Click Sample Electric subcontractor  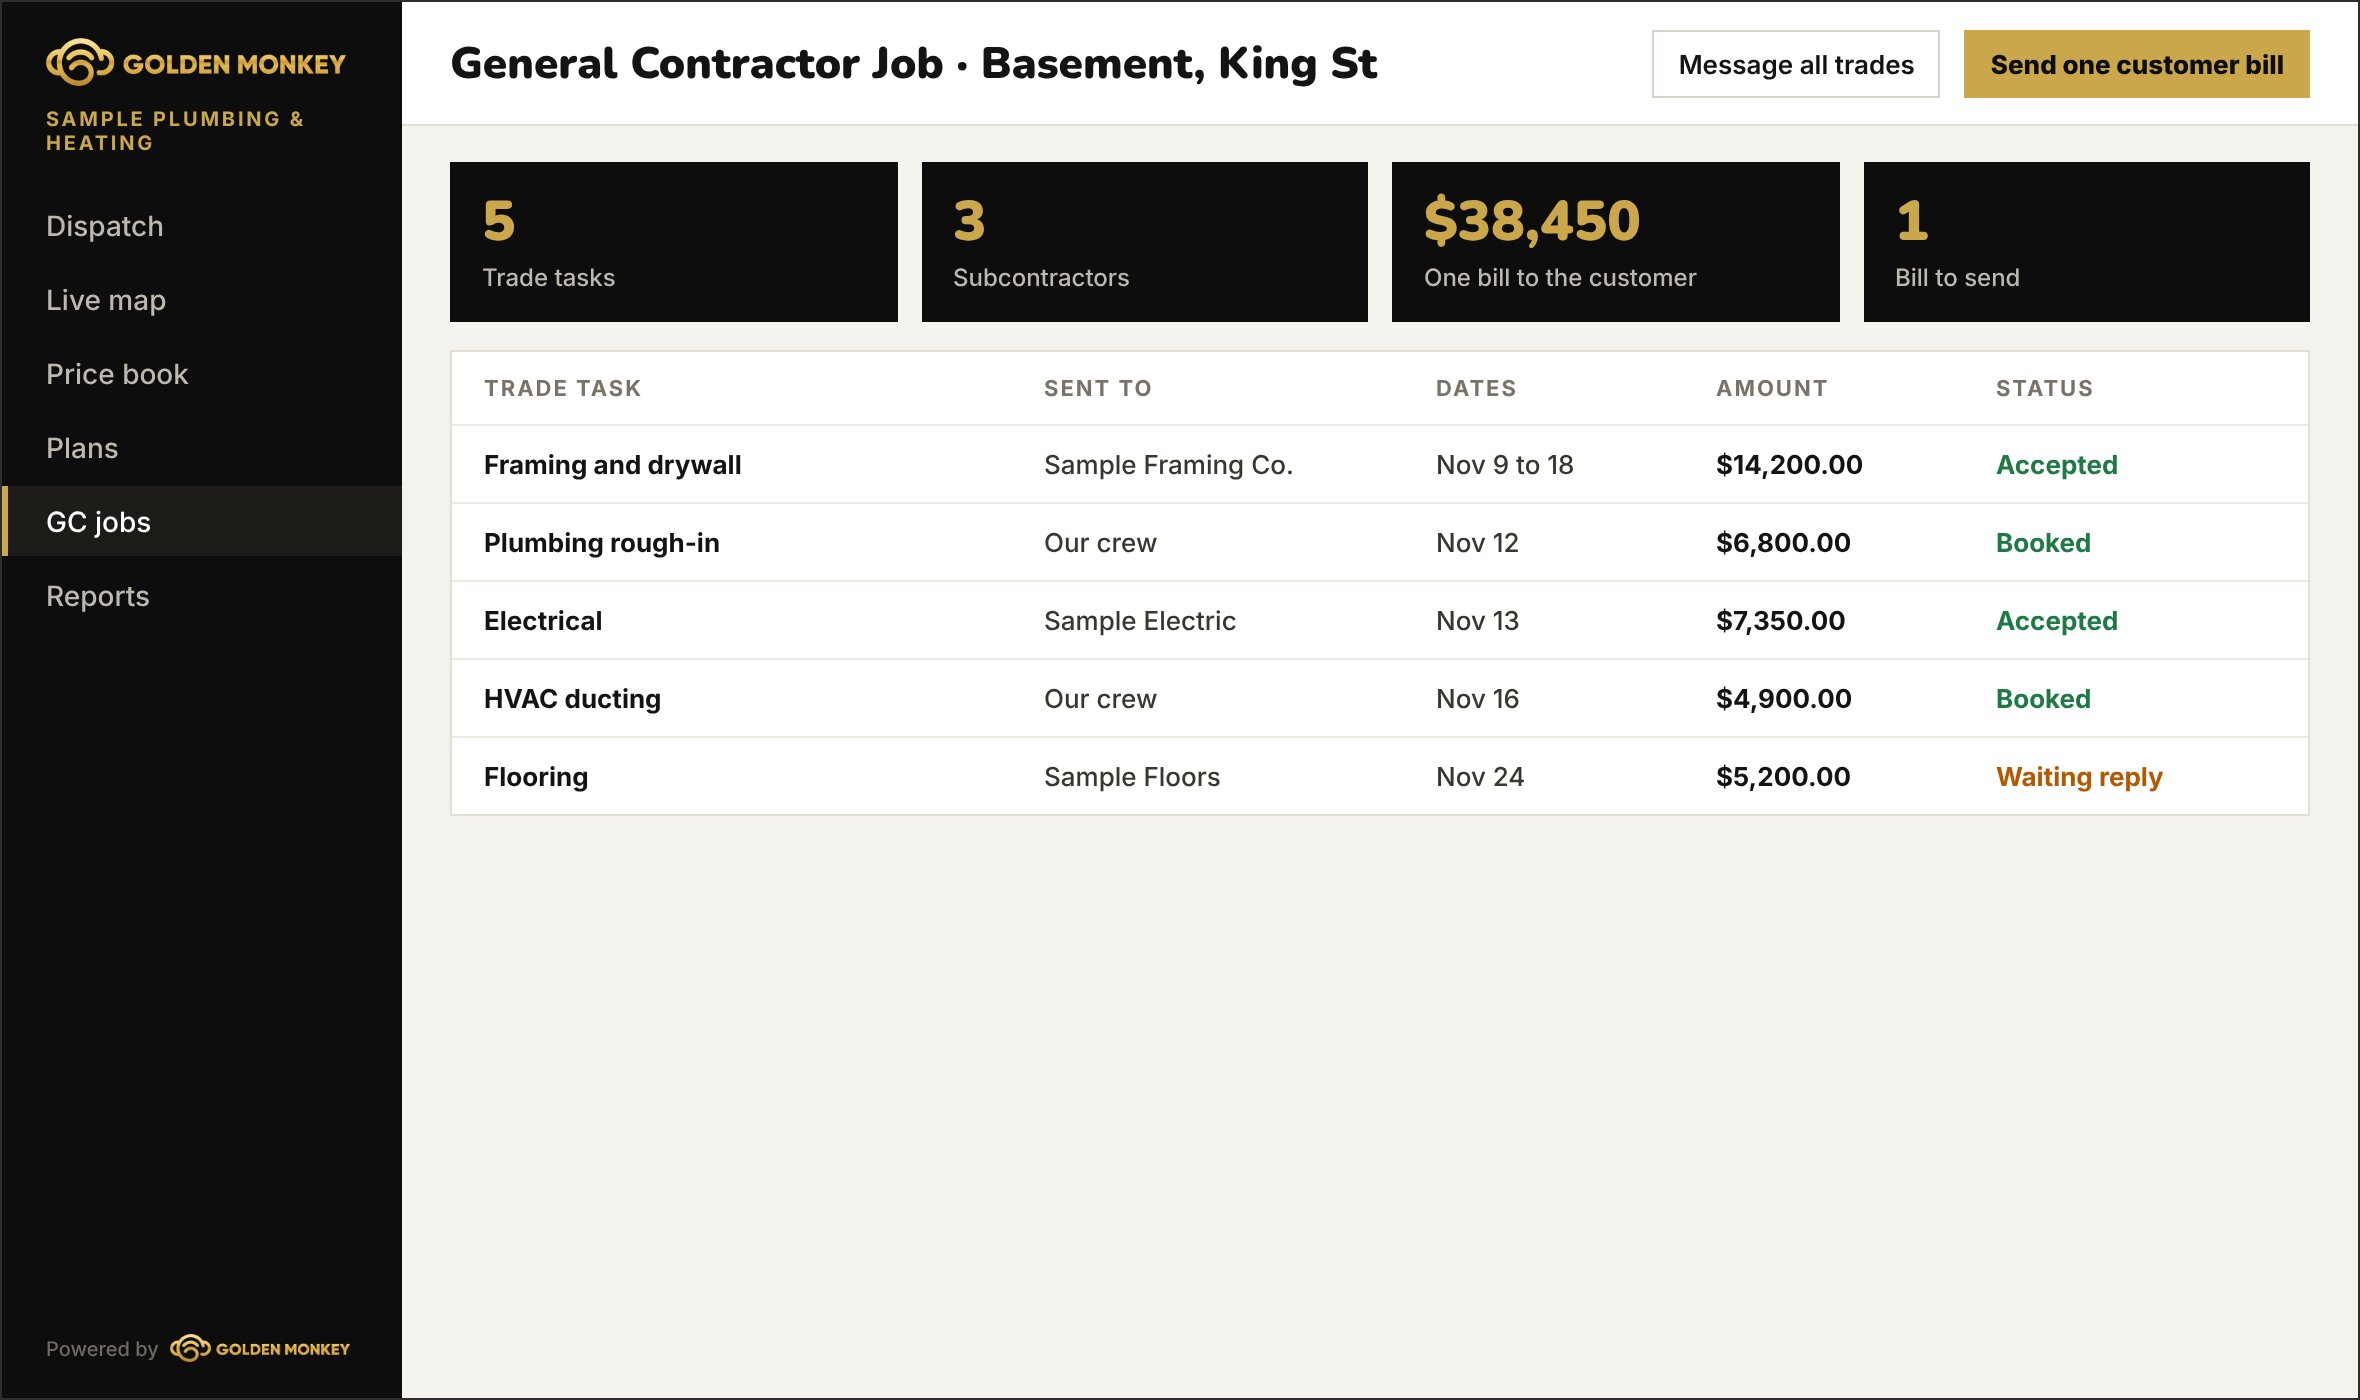coord(1140,620)
